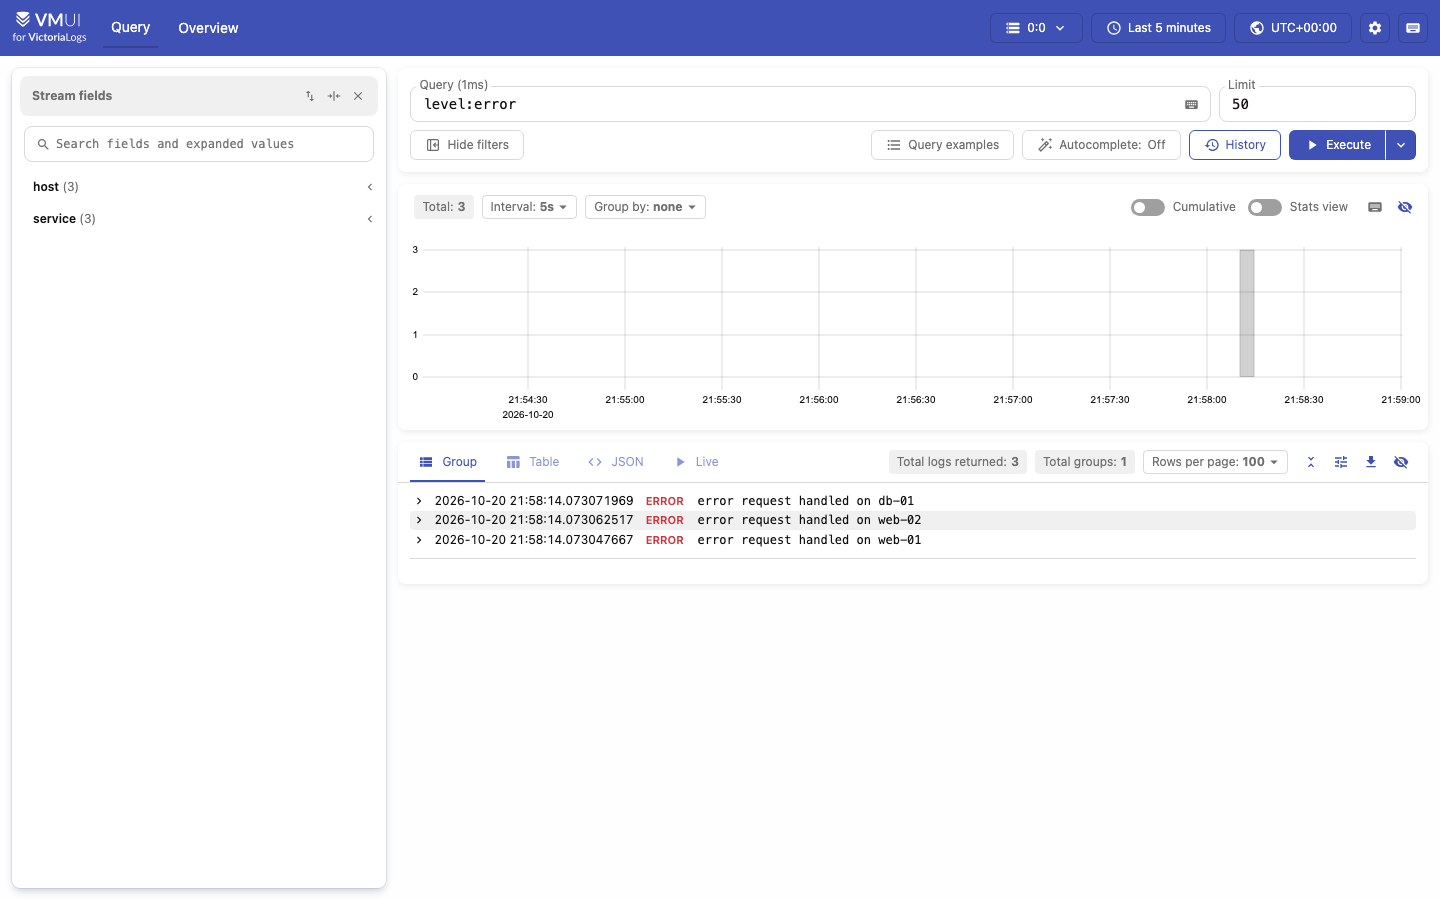Open Rows per page 100 dropdown
Screen dimensions: 1440x900
click(1215, 462)
